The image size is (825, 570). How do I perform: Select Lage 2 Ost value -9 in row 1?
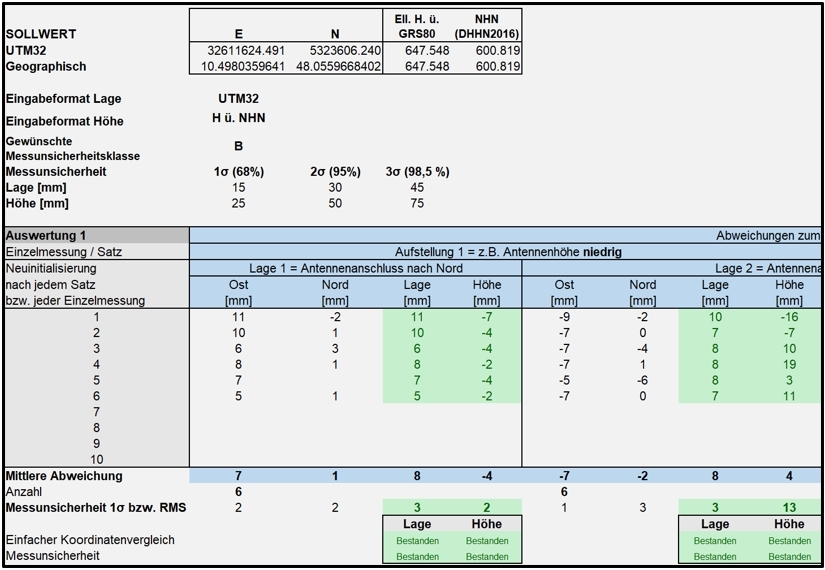[564, 317]
